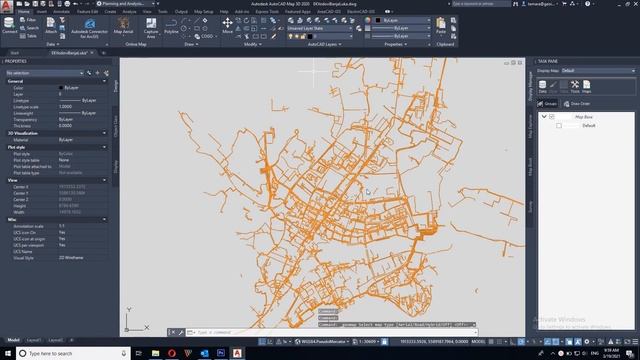The image size is (640, 360).
Task: Open the WGS84.PseudoMercator coordinate system dropdown
Action: [x=323, y=342]
